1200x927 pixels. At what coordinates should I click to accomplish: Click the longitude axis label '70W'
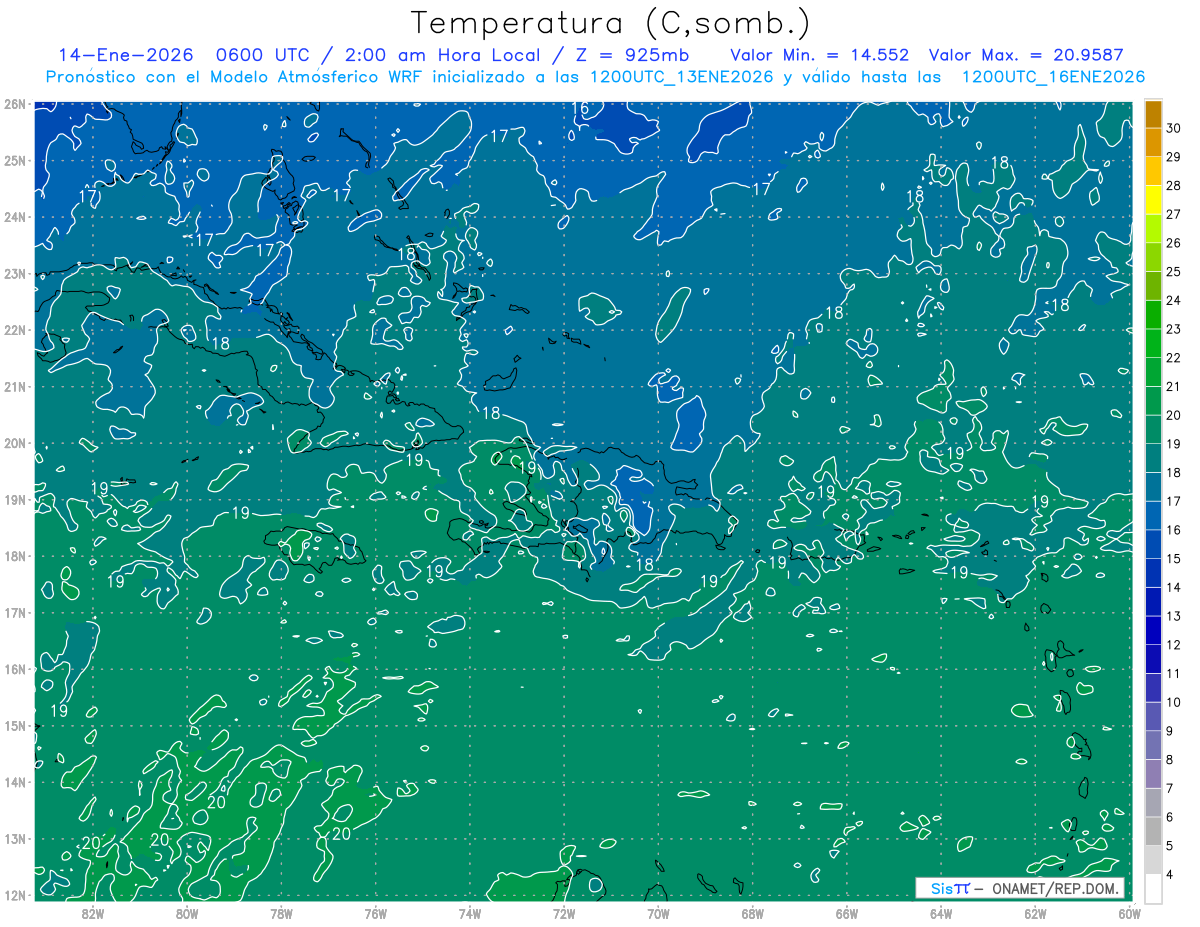[658, 913]
